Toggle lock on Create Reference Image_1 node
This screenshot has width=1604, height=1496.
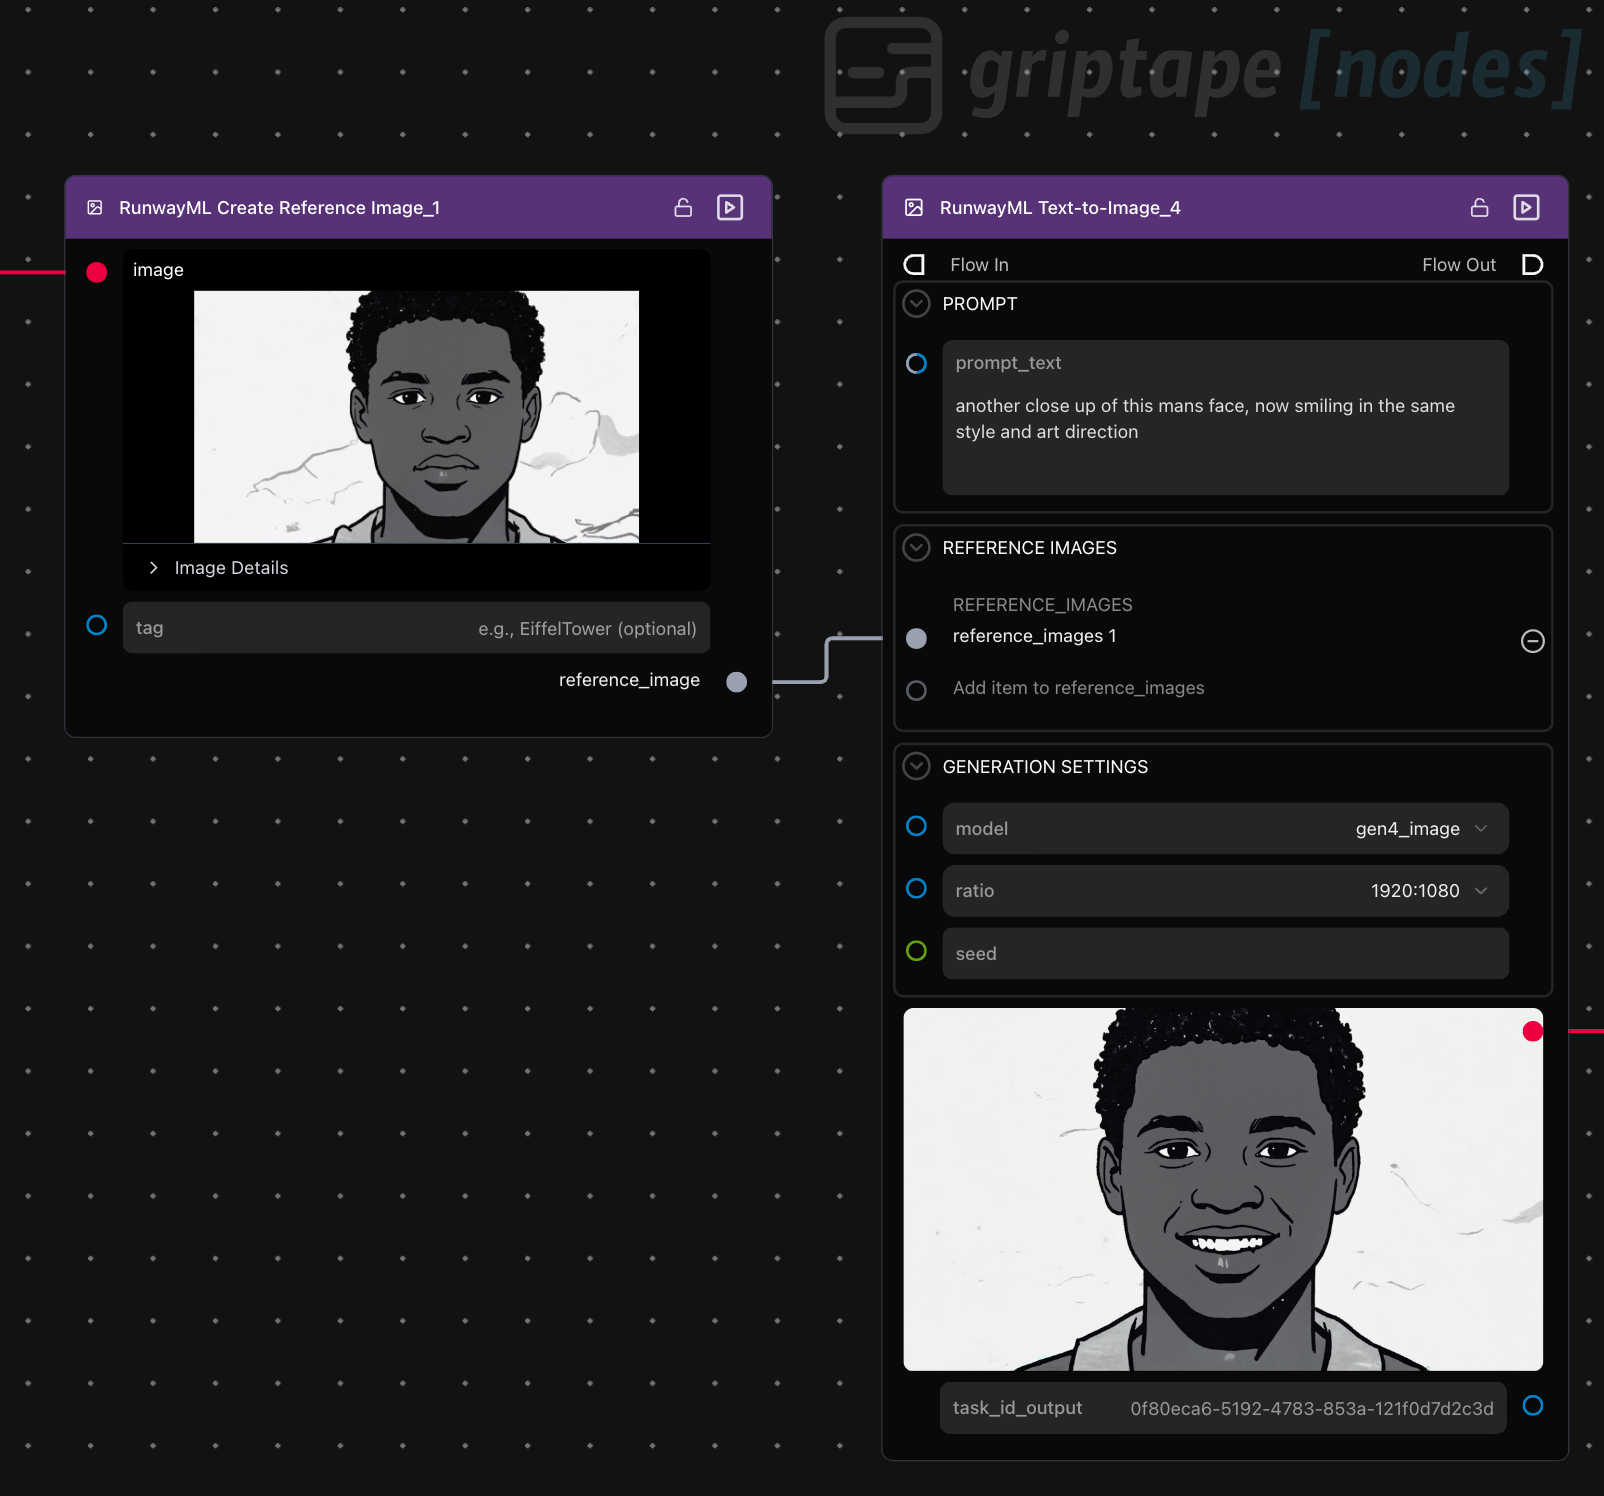683,207
